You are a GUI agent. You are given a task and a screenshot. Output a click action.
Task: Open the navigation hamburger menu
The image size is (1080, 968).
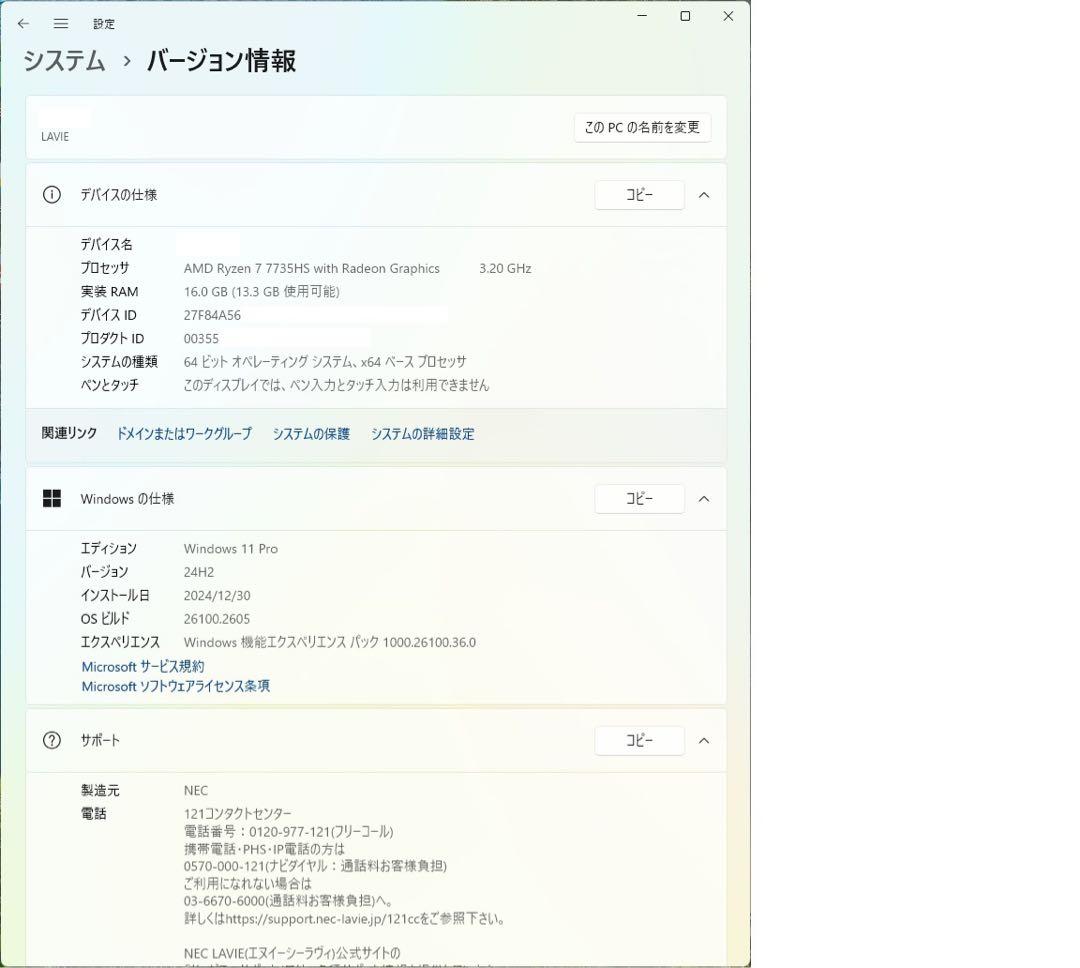[x=60, y=23]
